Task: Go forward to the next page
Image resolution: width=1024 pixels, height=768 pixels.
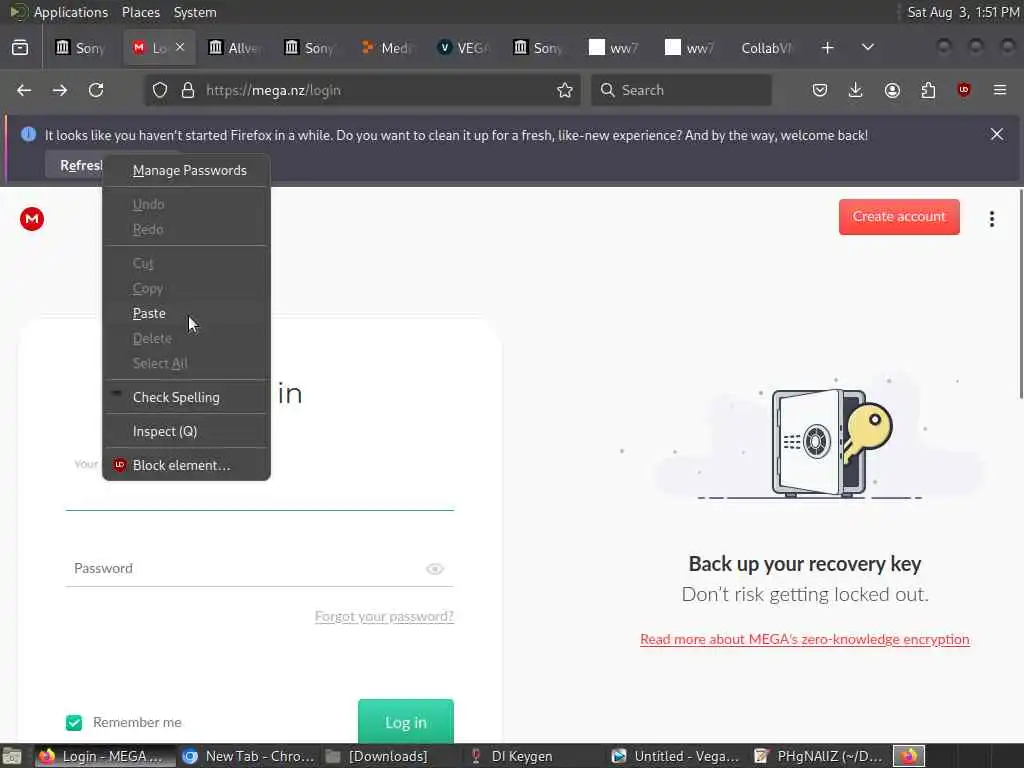Action: [59, 90]
